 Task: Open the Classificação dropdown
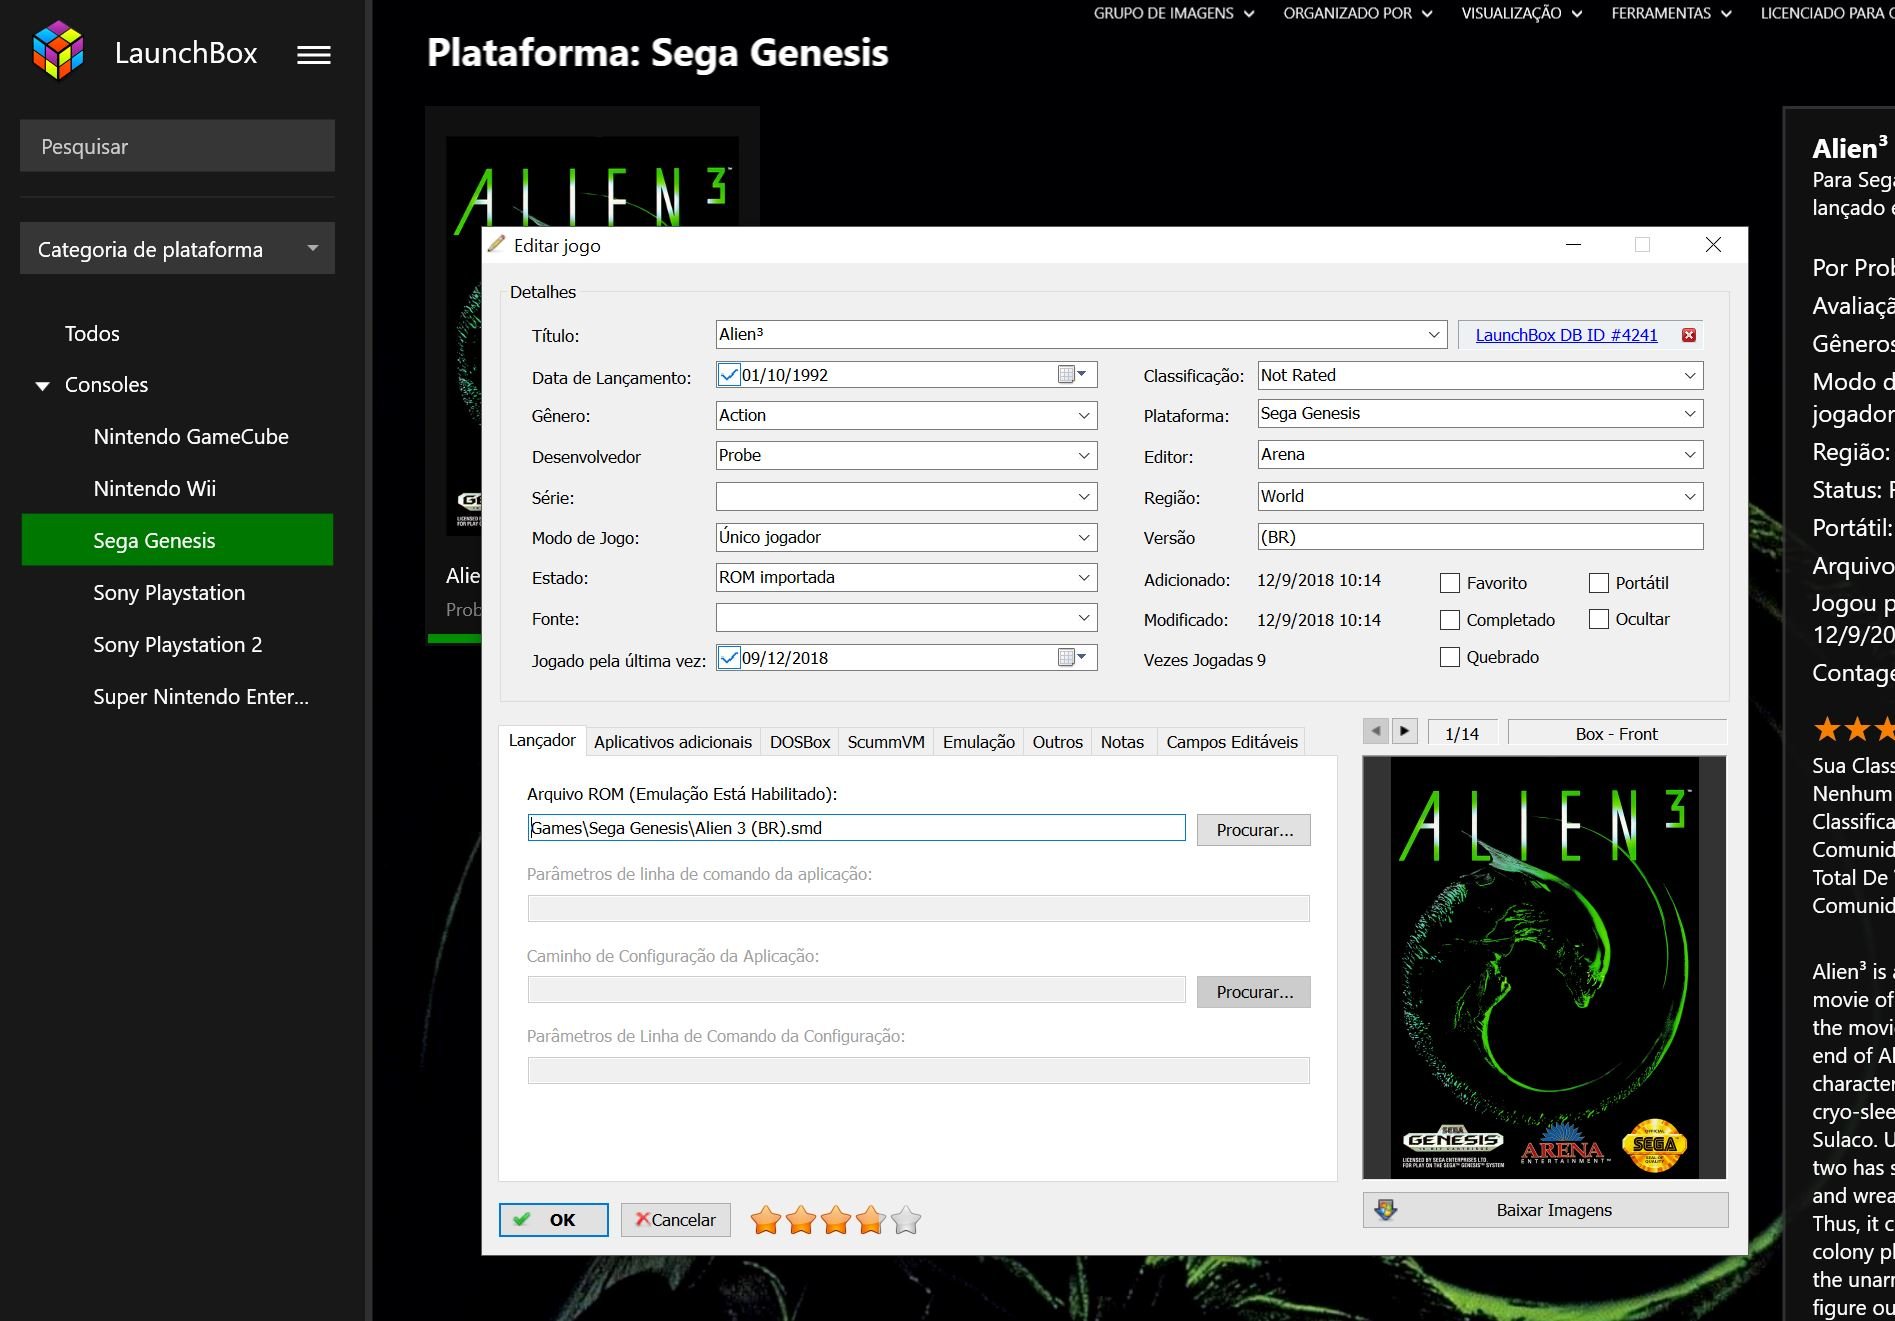pyautogui.click(x=1690, y=376)
